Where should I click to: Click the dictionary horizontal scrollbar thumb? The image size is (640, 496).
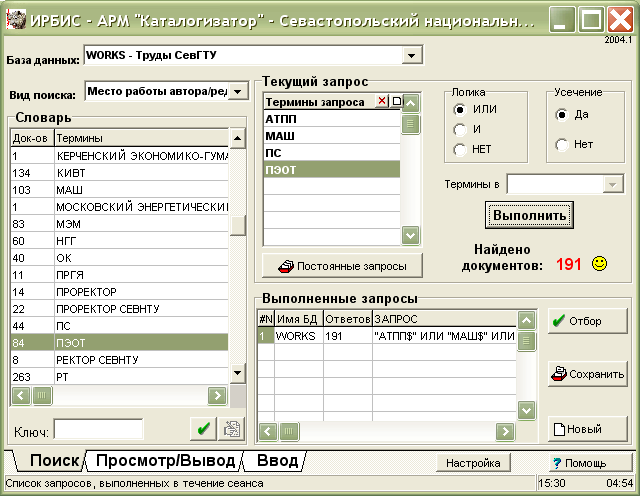42,395
